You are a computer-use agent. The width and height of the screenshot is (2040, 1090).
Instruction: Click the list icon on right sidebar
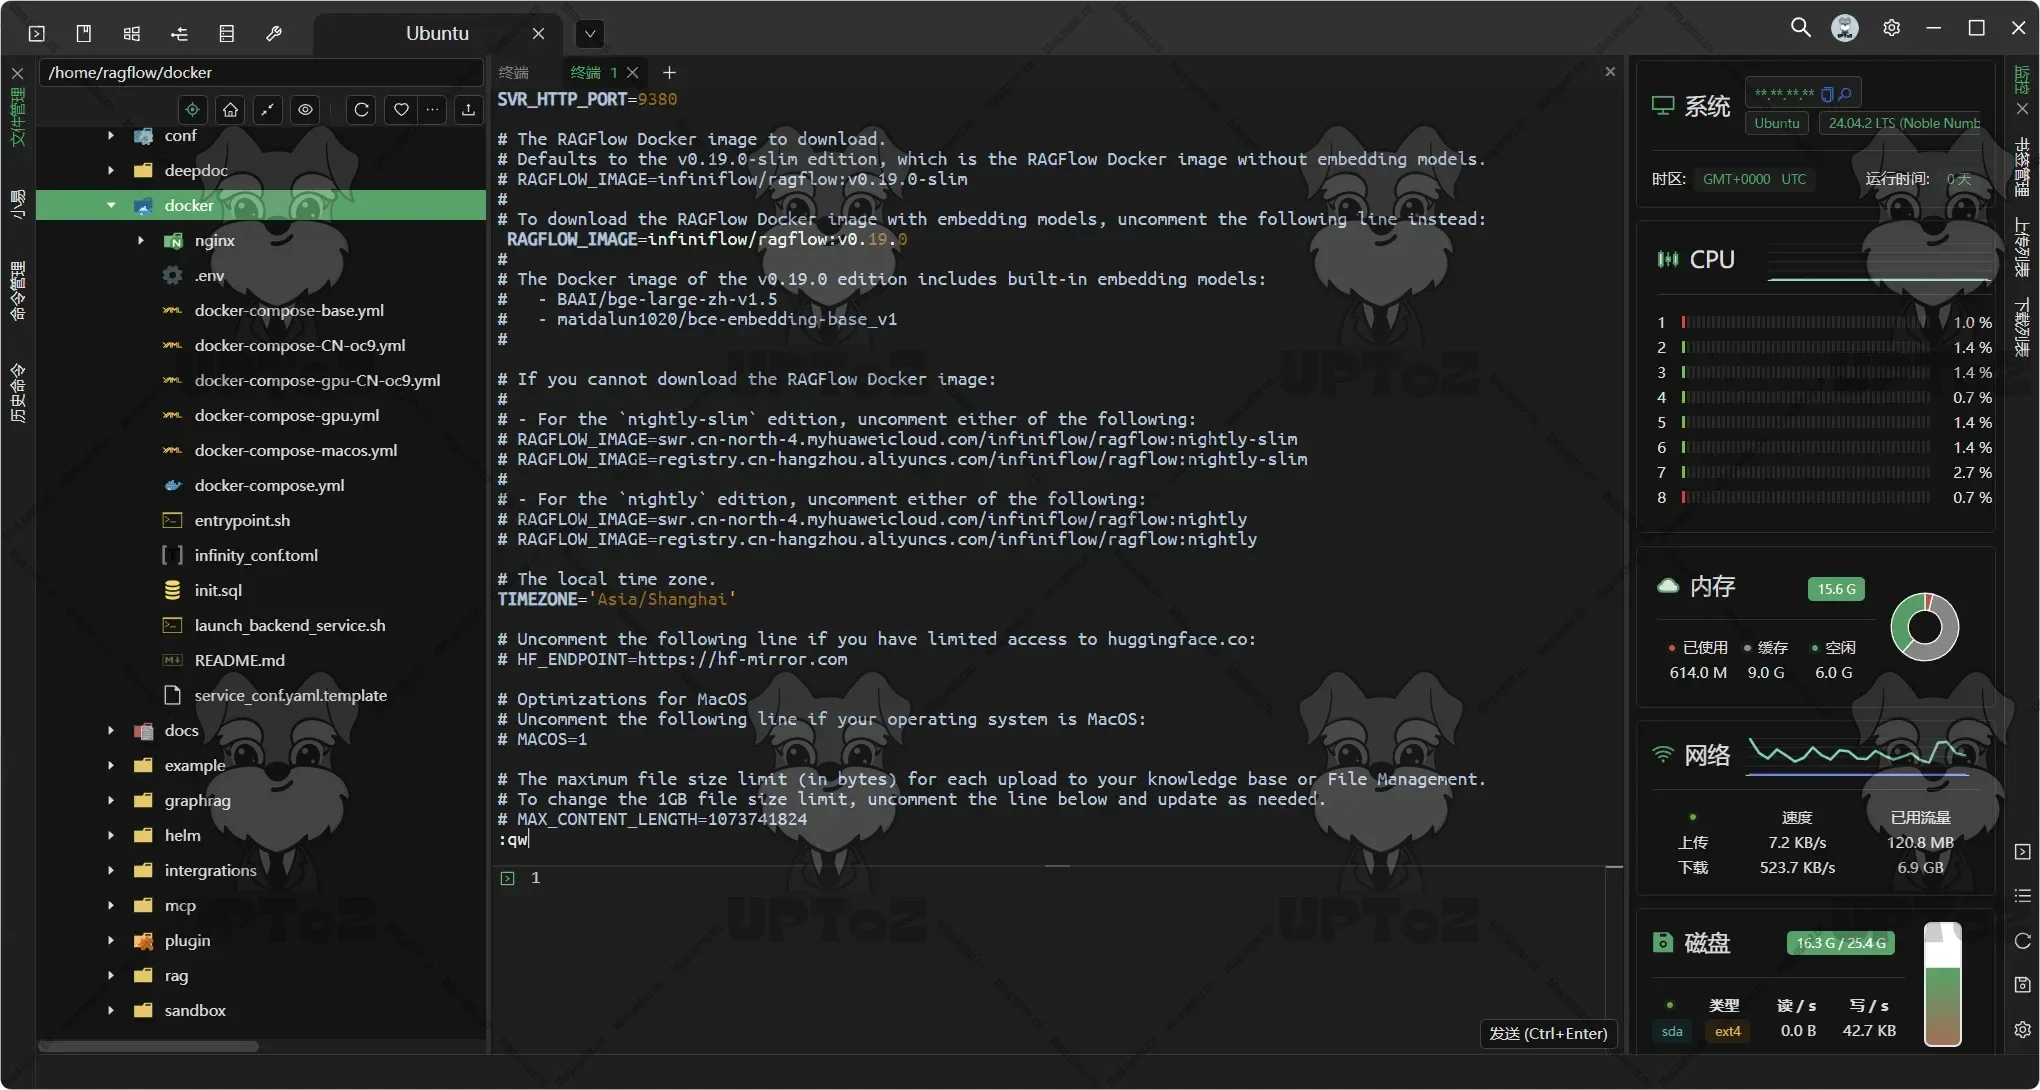click(x=2022, y=896)
